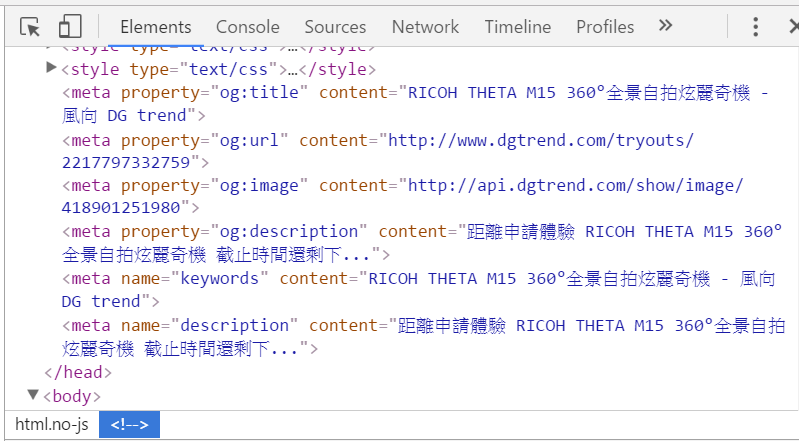Select the Elements tab
The height and width of the screenshot is (441, 799).
click(156, 27)
